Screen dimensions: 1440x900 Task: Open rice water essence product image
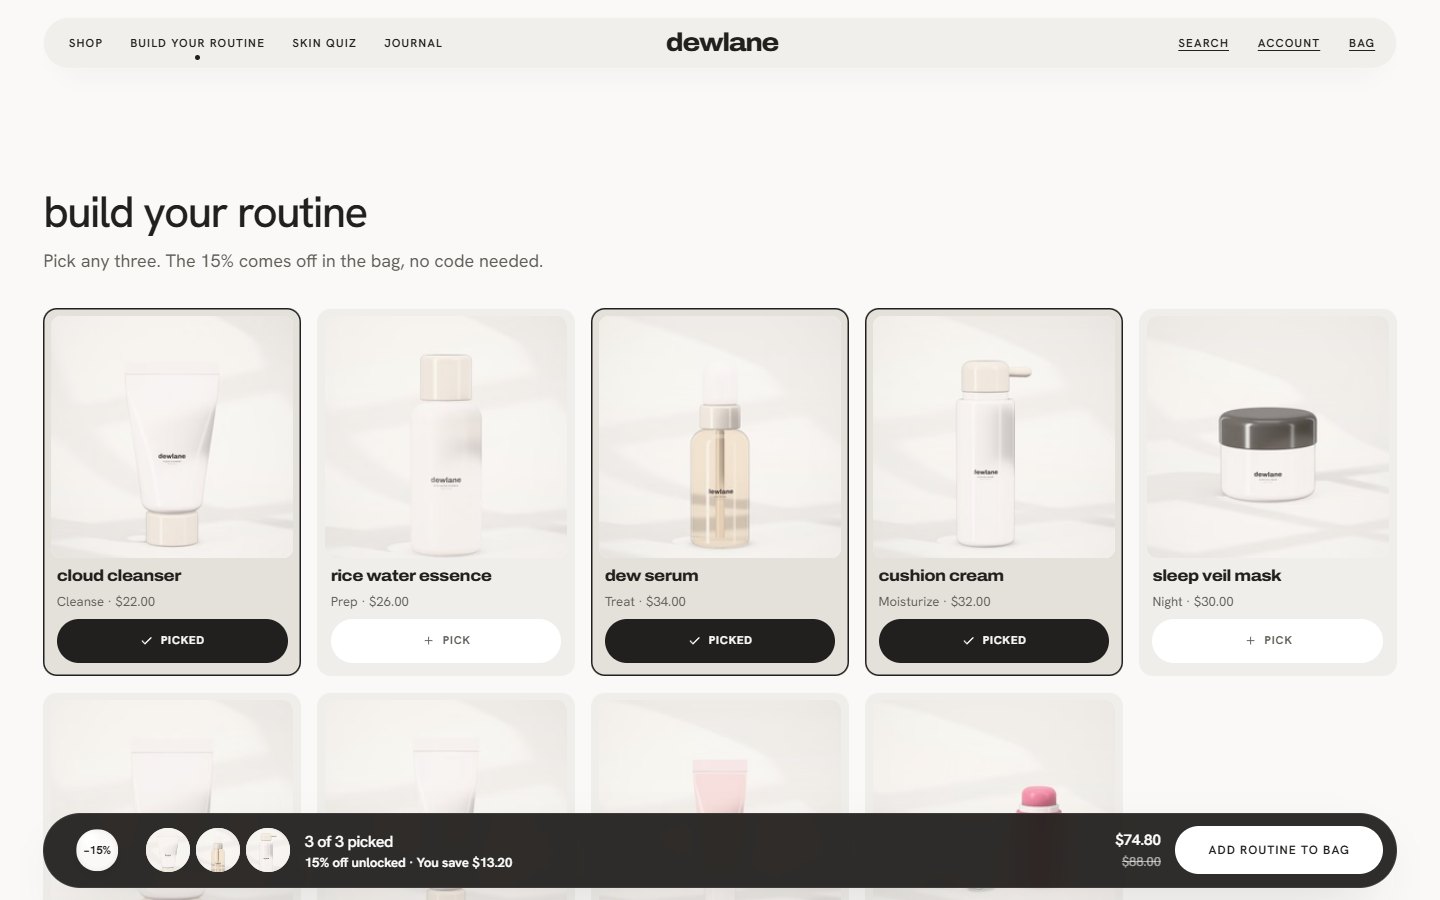point(446,437)
